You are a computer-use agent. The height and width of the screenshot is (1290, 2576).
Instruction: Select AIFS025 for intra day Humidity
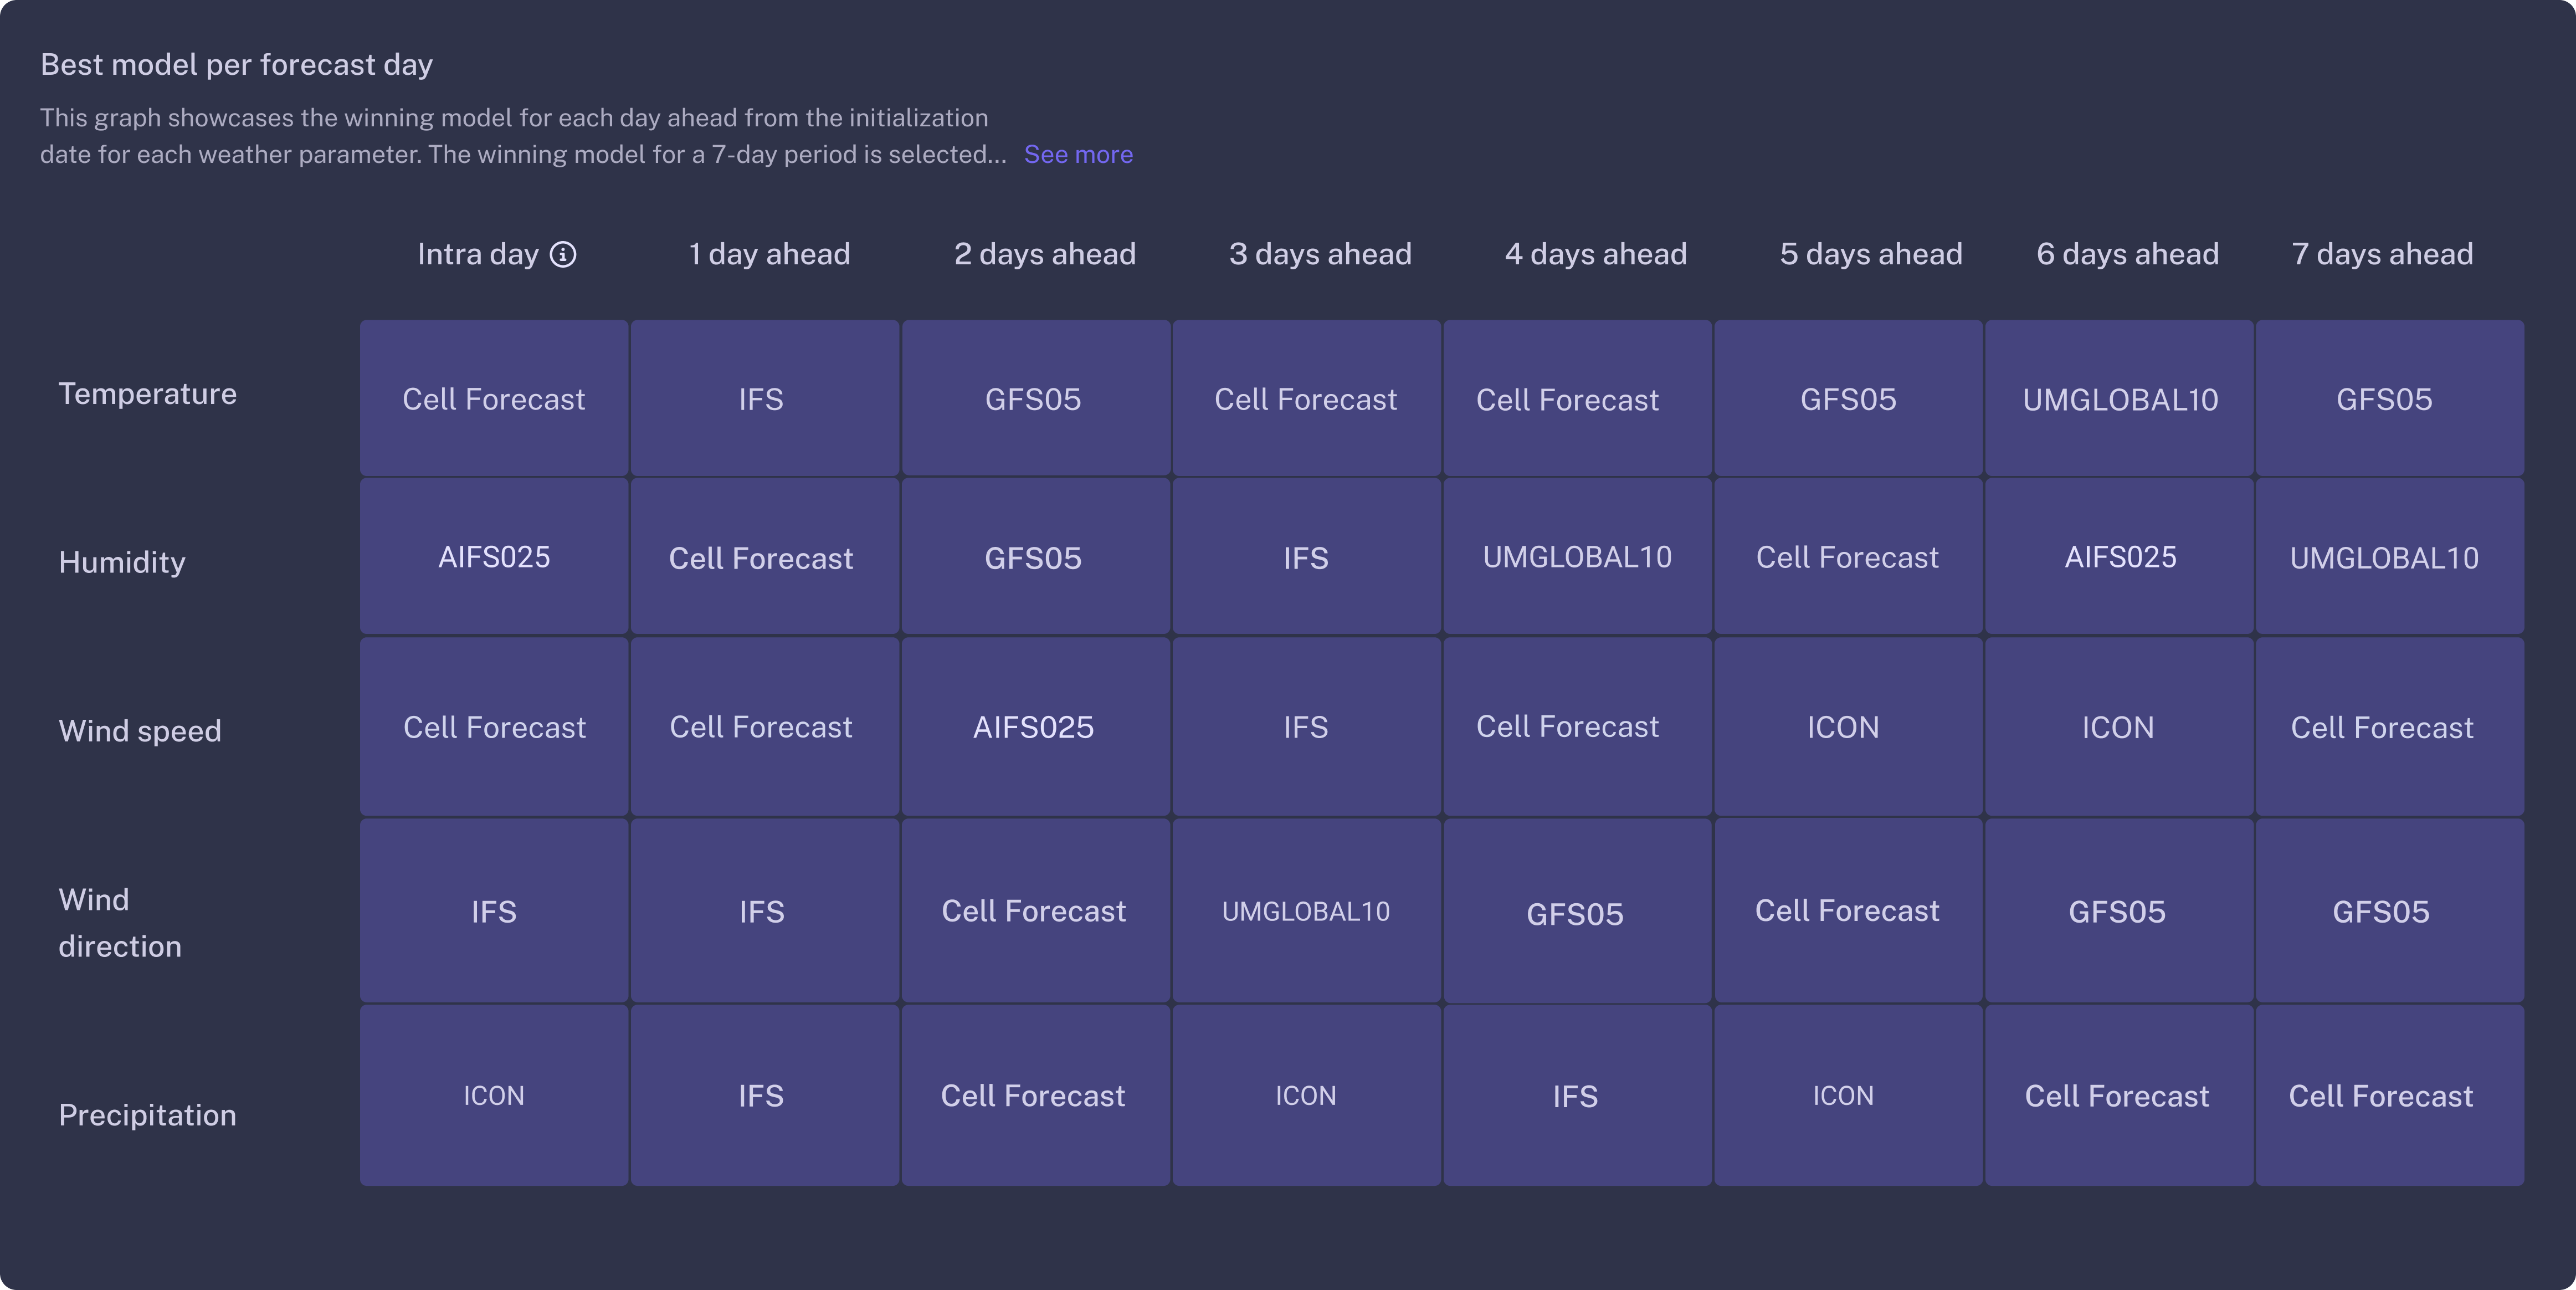[x=493, y=558]
